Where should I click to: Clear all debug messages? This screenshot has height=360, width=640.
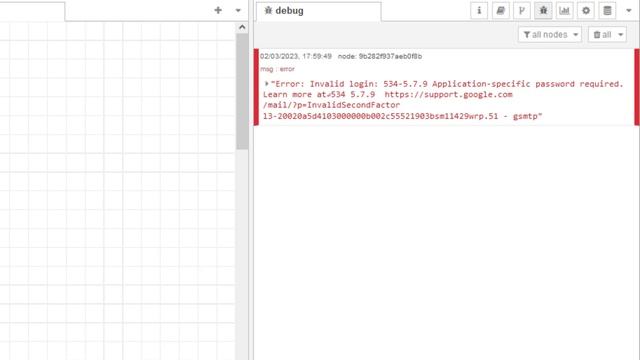coord(602,35)
